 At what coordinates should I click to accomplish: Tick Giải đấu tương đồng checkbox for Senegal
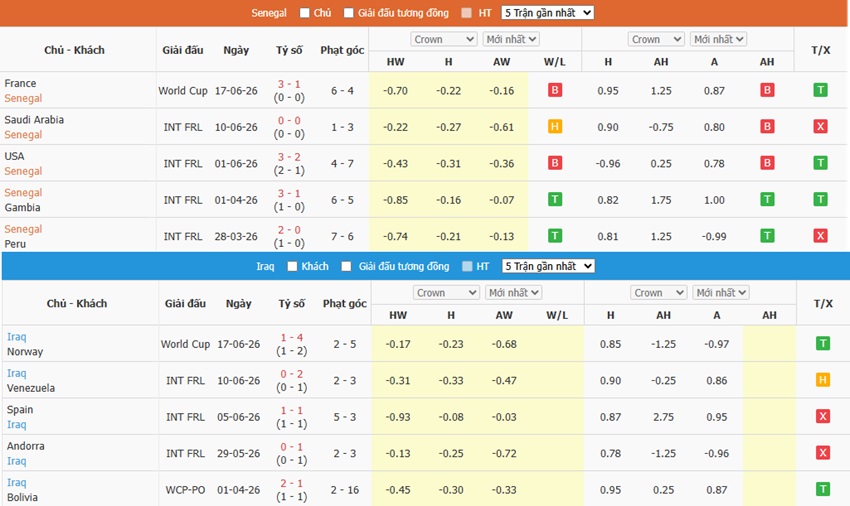(349, 12)
